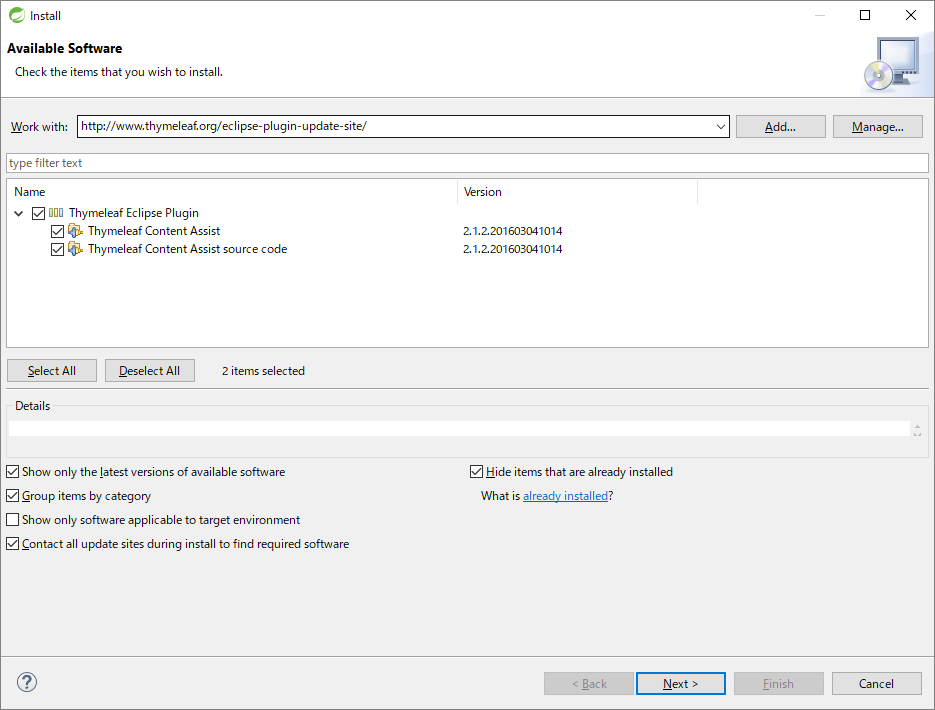Click the Eclipse icon in the title bar

pyautogui.click(x=17, y=15)
